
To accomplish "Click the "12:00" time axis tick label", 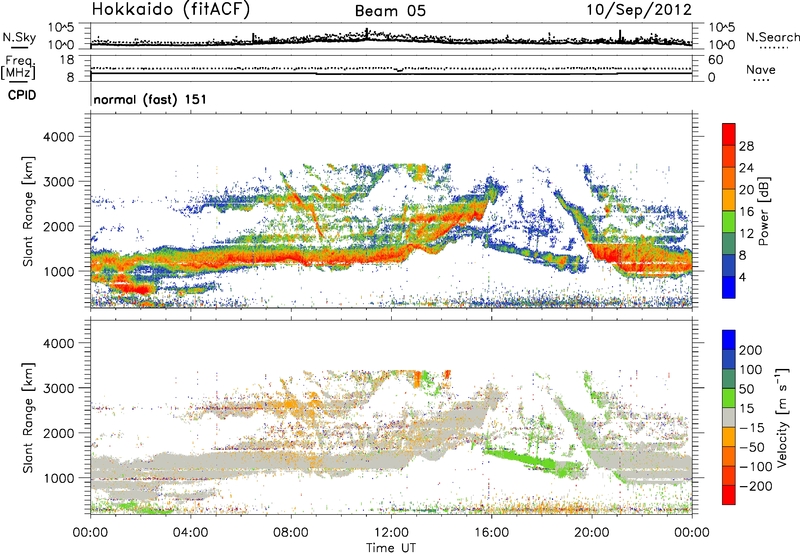I will pos(391,533).
